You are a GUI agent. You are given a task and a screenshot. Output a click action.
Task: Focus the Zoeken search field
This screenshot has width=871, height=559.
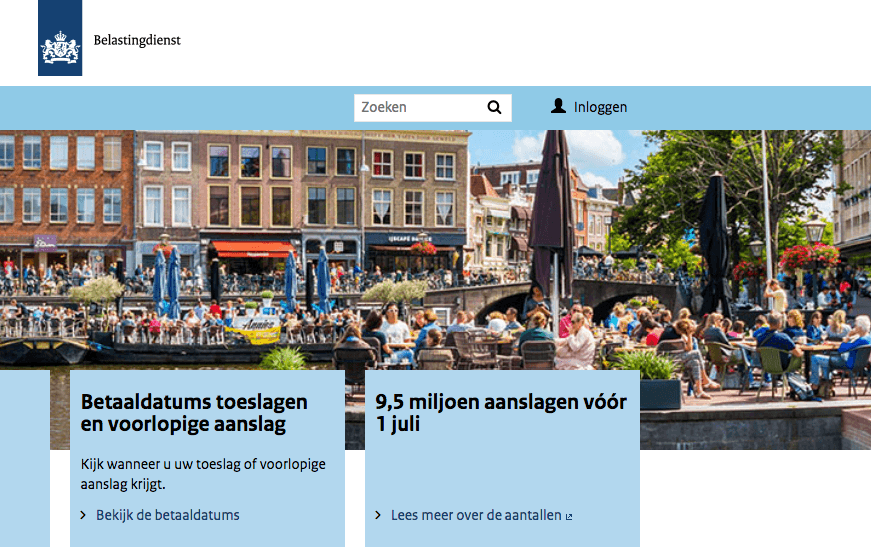click(x=433, y=108)
